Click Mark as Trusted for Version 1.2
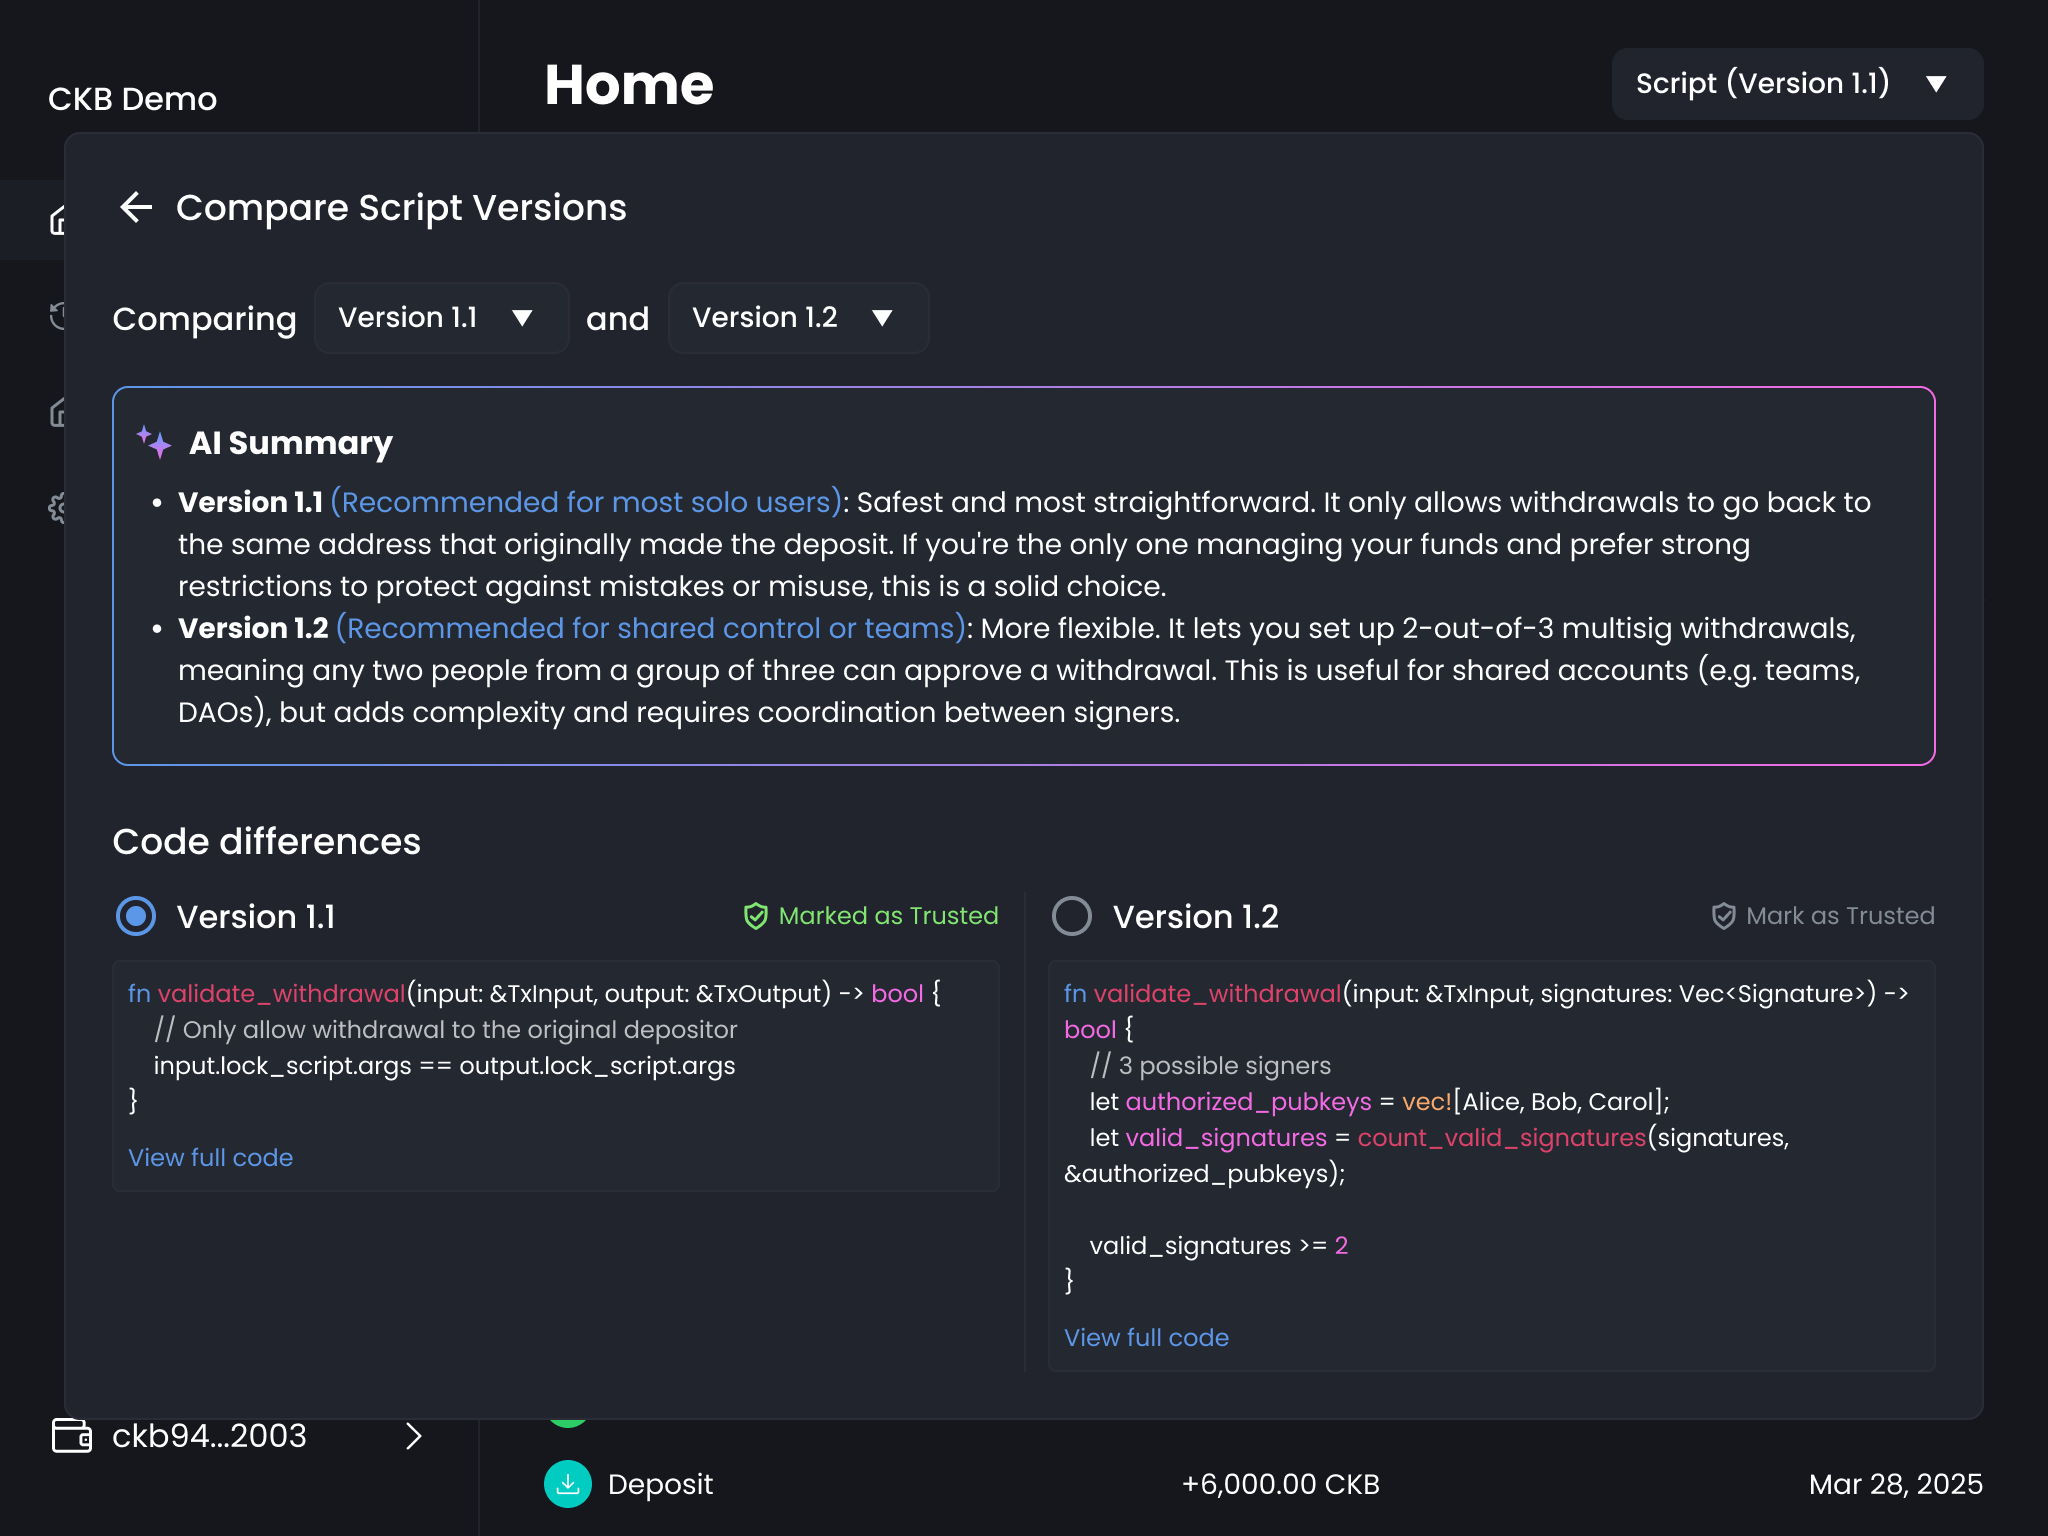Screen dimensions: 2048x1536 [x=1822, y=916]
